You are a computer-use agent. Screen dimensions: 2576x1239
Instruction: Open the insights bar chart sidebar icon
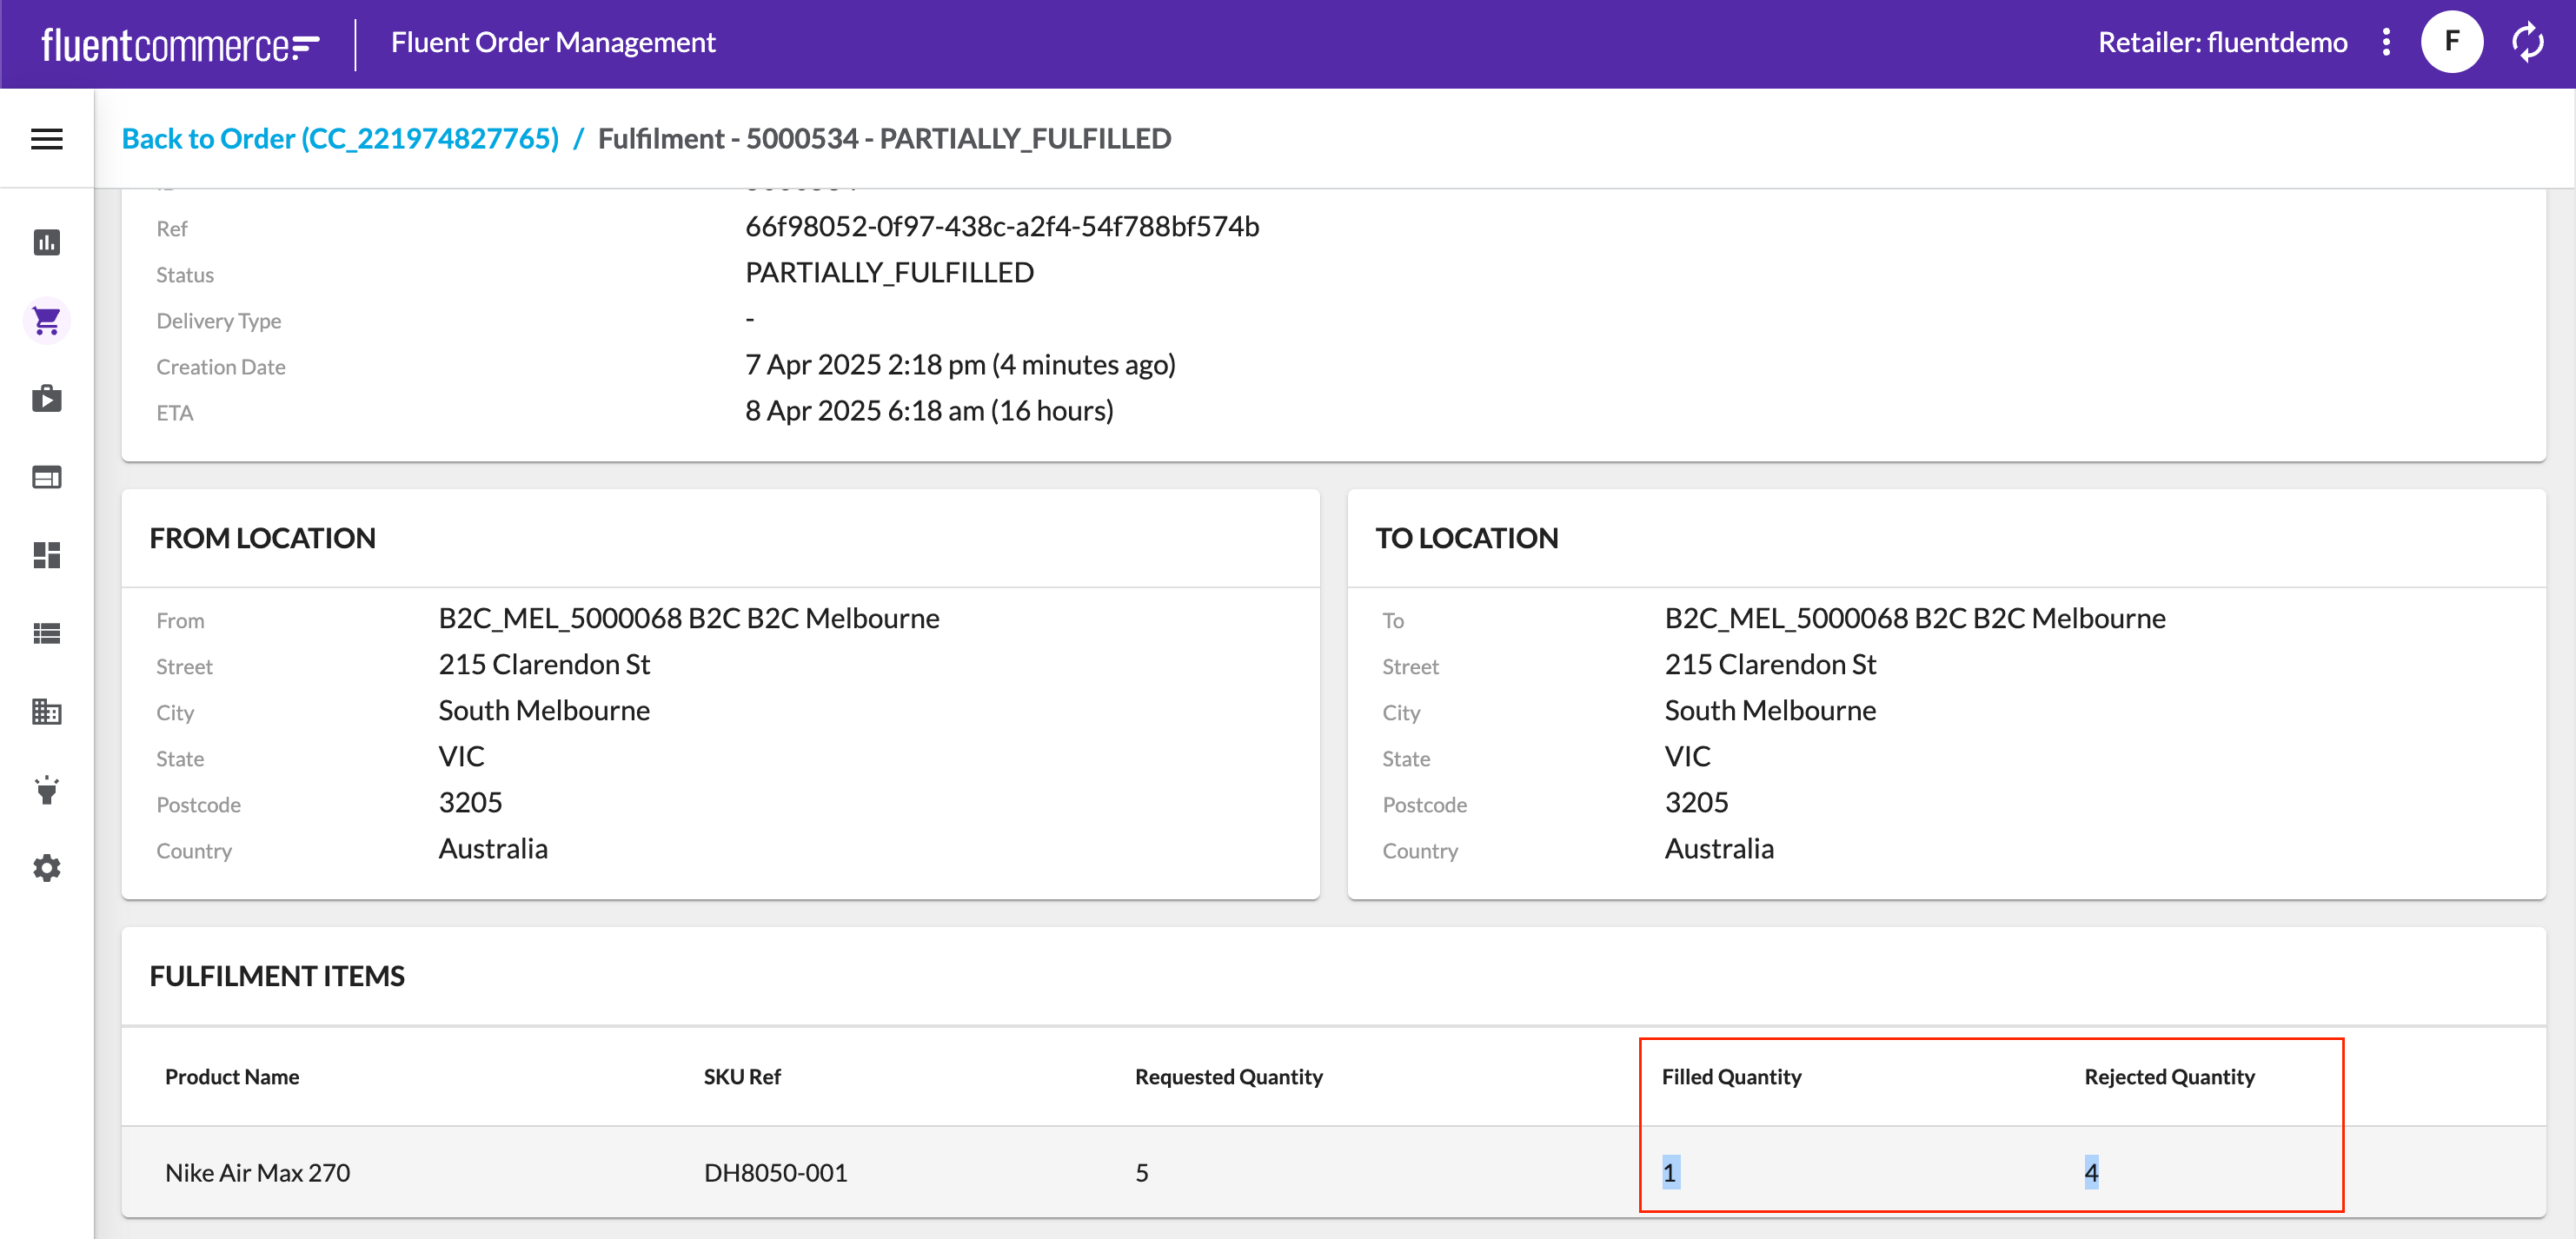tap(47, 243)
